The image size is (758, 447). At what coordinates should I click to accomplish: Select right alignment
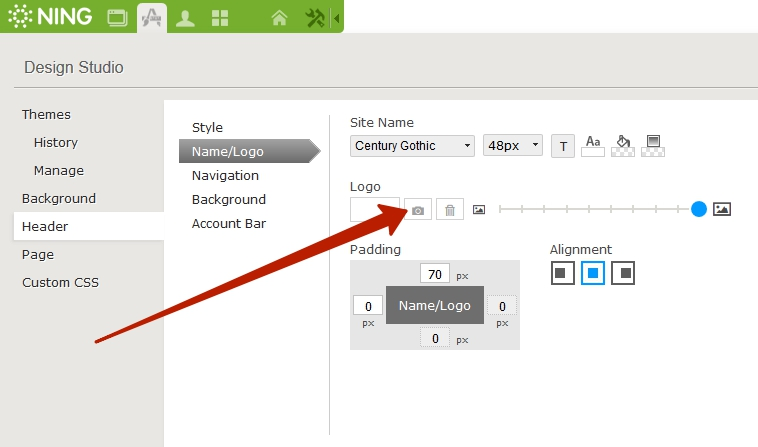coord(623,273)
